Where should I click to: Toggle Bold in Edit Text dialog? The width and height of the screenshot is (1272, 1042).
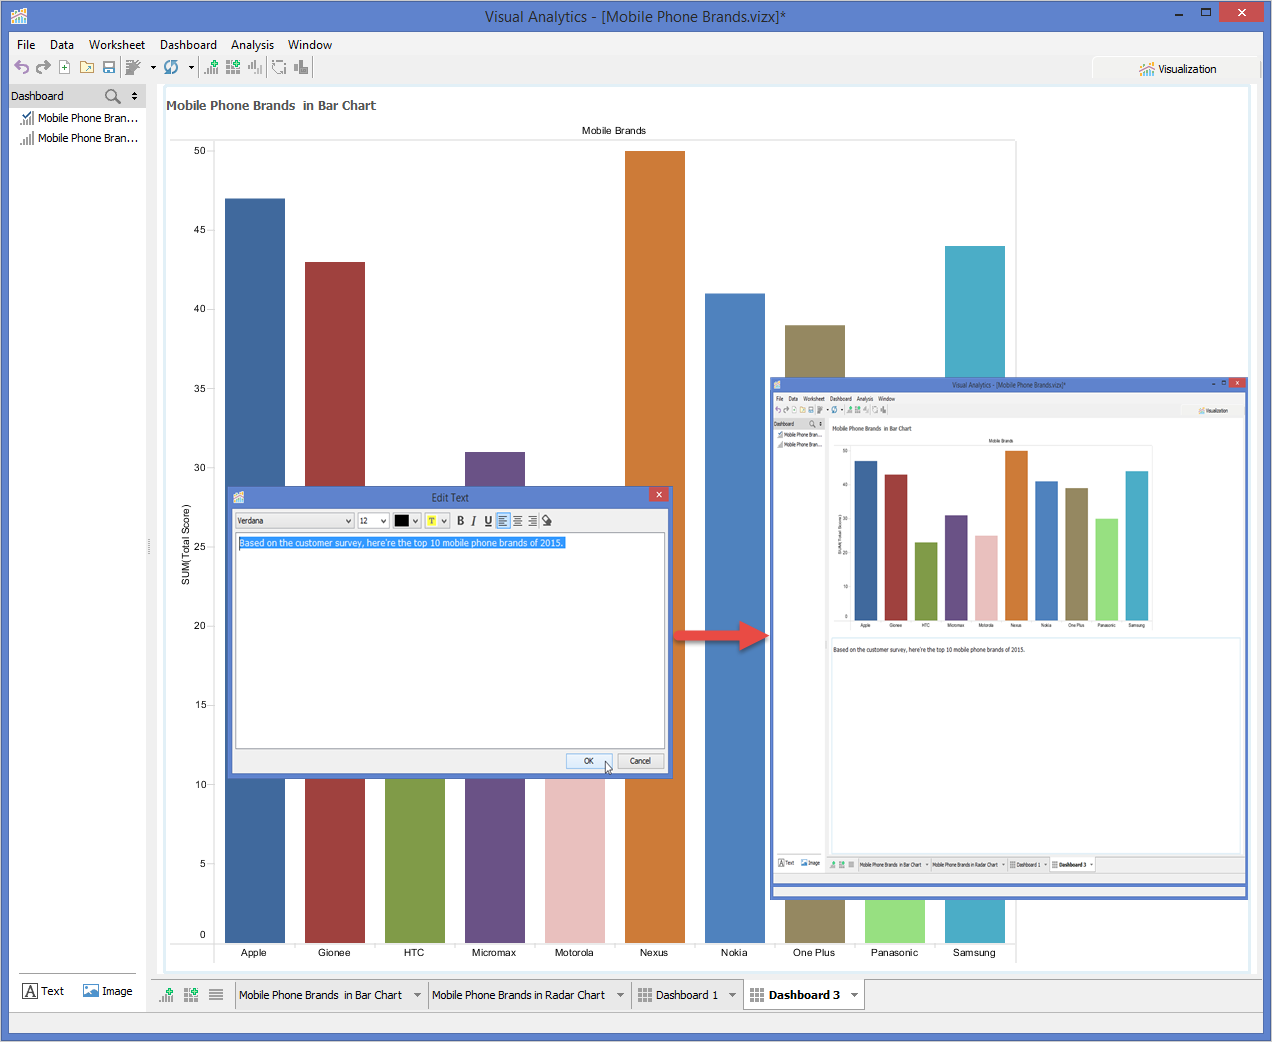click(x=461, y=521)
